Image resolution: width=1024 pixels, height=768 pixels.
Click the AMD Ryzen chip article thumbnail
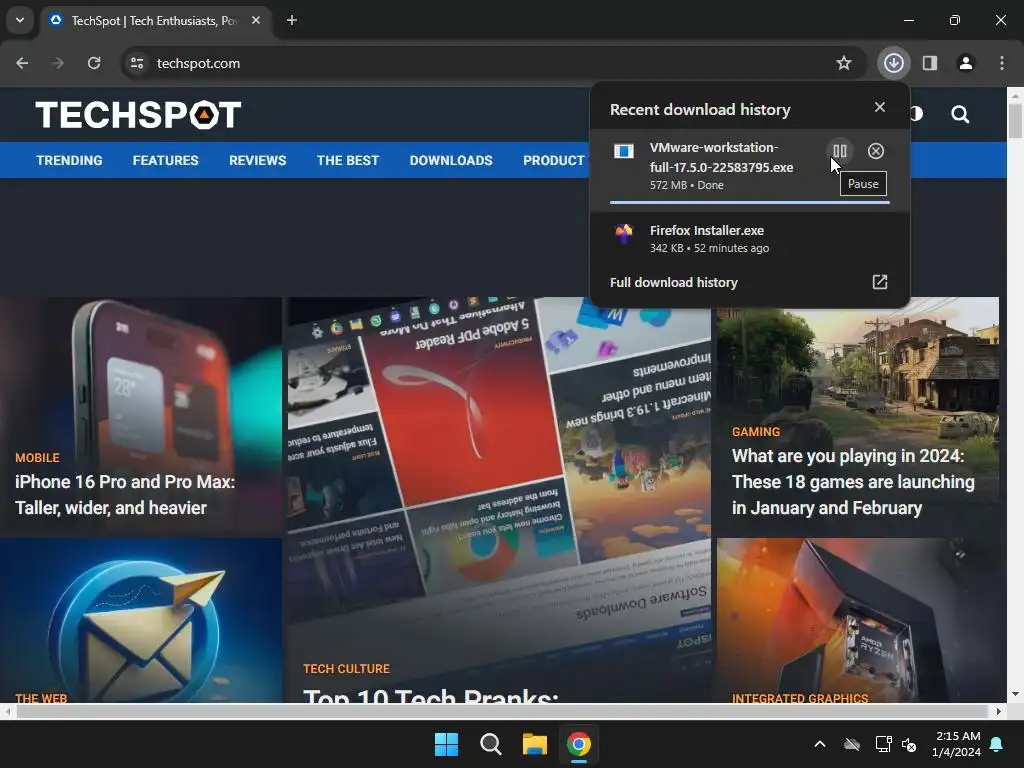click(x=857, y=620)
